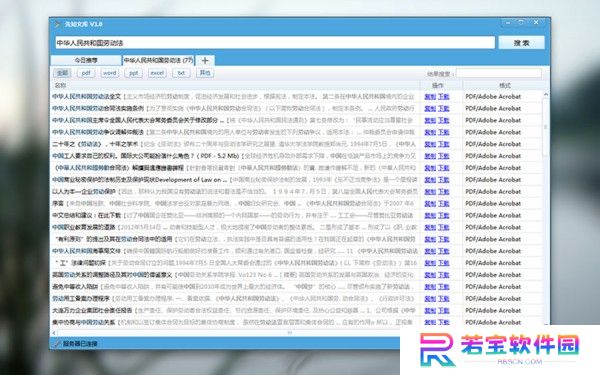The width and height of the screenshot is (600, 375).
Task: Download 劳动用工备案办理程序 document
Action: 444,298
